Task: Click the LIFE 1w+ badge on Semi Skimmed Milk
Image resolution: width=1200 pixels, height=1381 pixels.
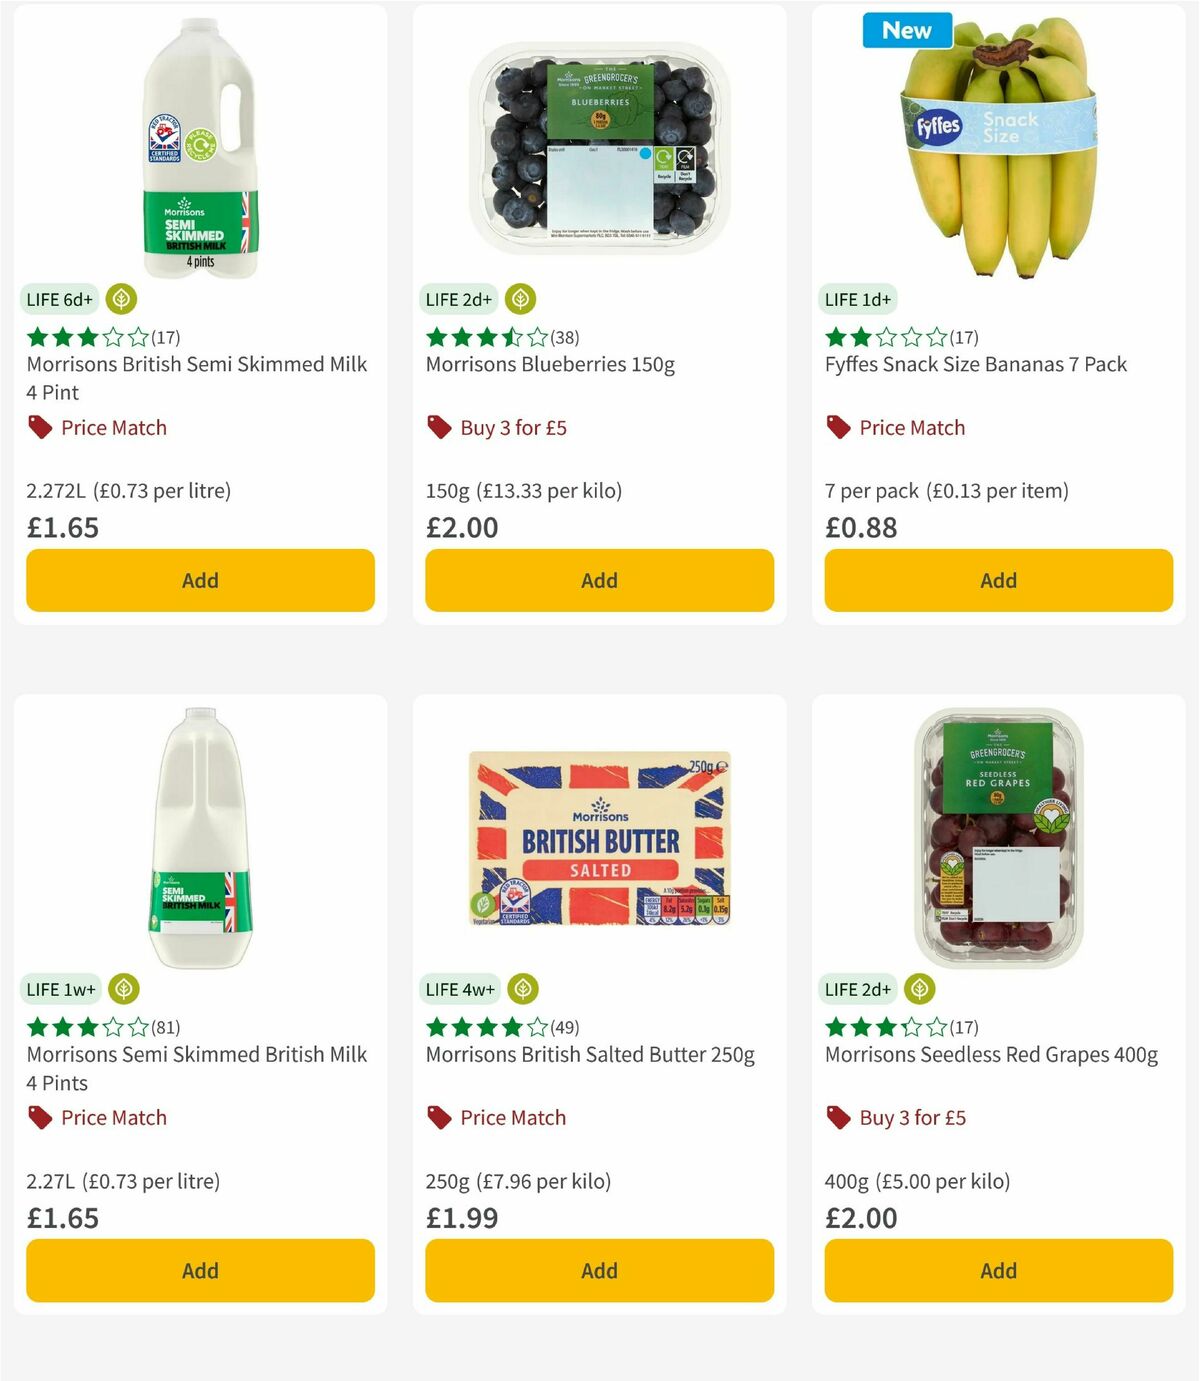Action: pos(60,988)
